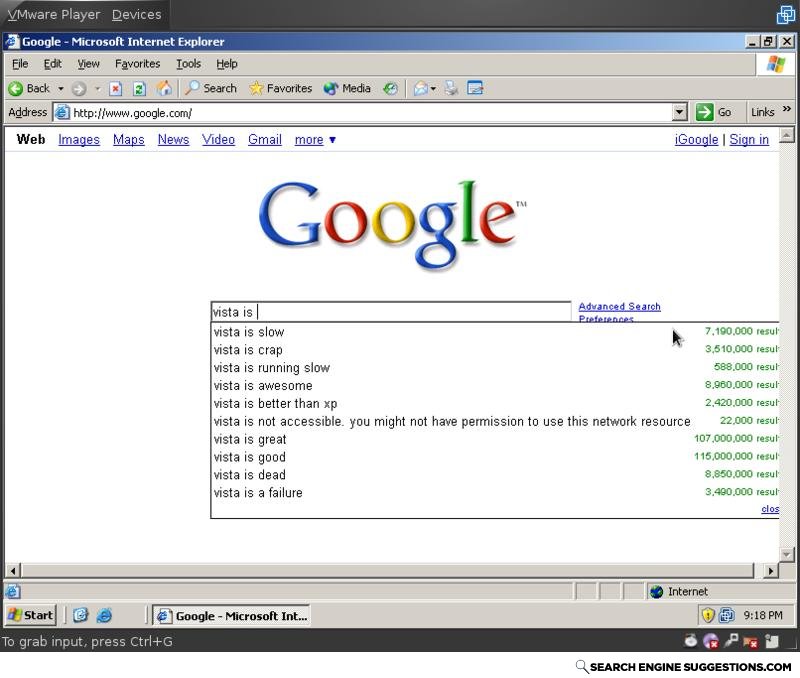Click the Forward arrow icon
The height and width of the screenshot is (678, 800).
79,89
